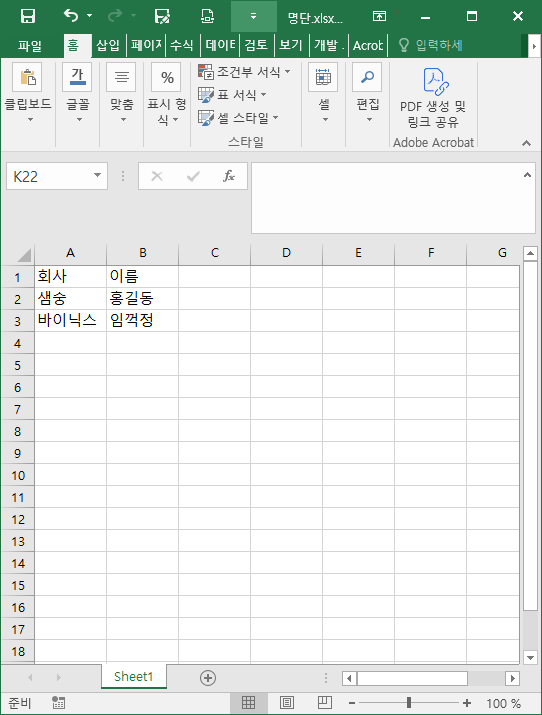
Task: Switch to Normal view in the status bar
Action: (x=248, y=703)
